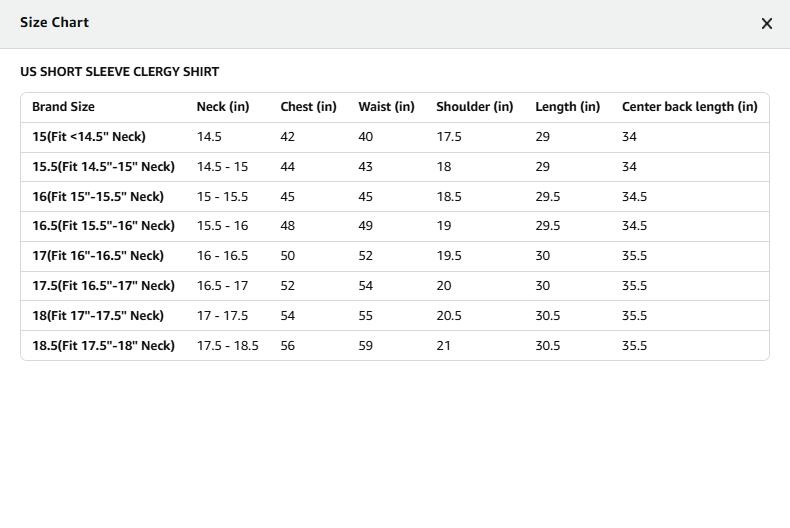Click Center back length (in) header
The width and height of the screenshot is (790, 528).
(x=689, y=107)
